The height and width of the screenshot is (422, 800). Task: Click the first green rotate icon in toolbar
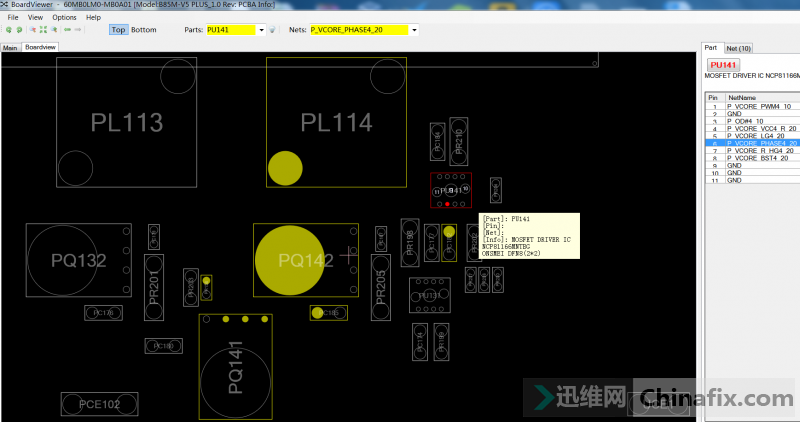click(7, 30)
